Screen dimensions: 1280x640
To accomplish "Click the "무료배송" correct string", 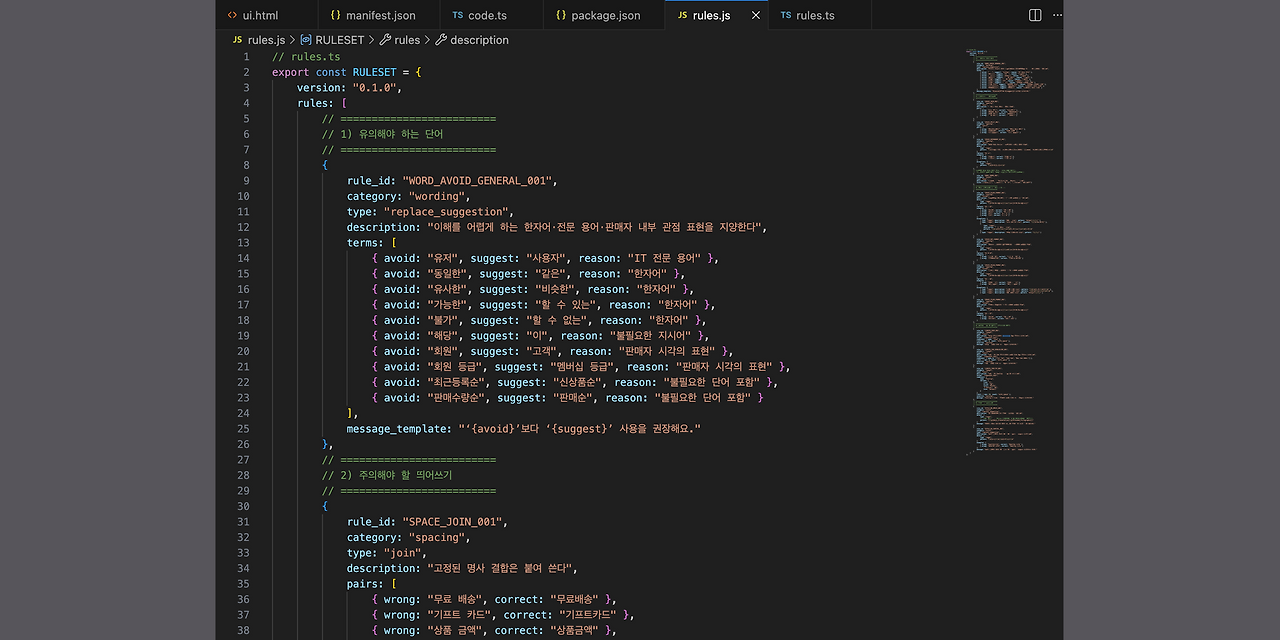I will click(x=575, y=599).
